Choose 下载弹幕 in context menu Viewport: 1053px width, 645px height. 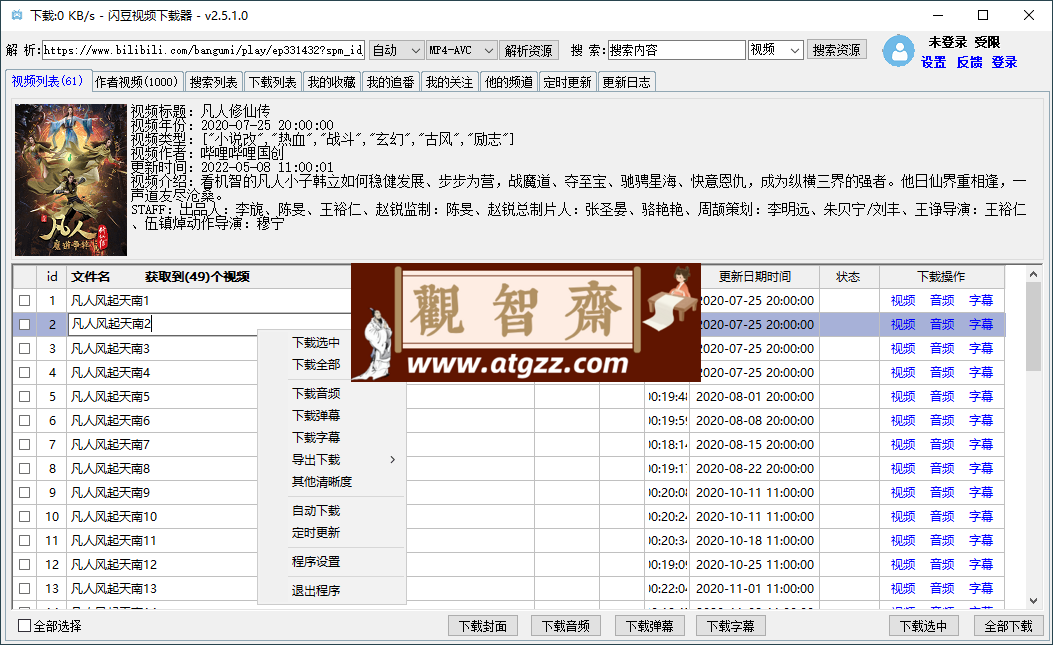[332, 416]
